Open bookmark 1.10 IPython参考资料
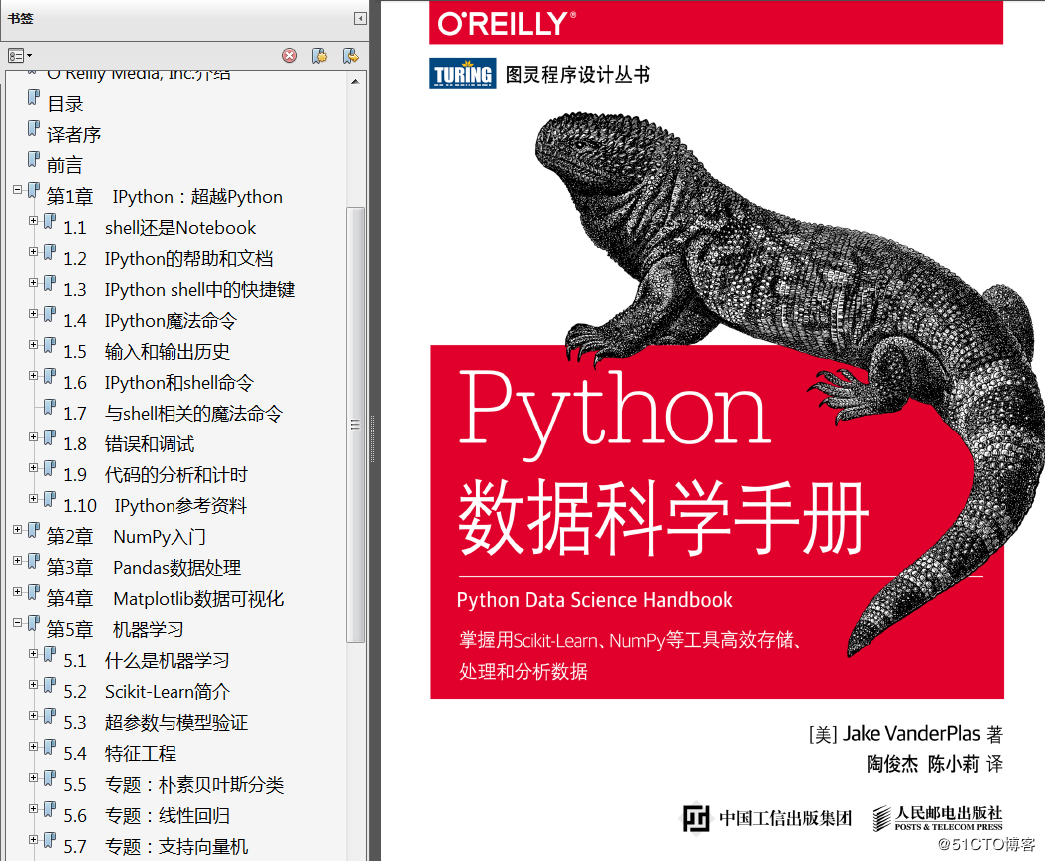 [155, 506]
